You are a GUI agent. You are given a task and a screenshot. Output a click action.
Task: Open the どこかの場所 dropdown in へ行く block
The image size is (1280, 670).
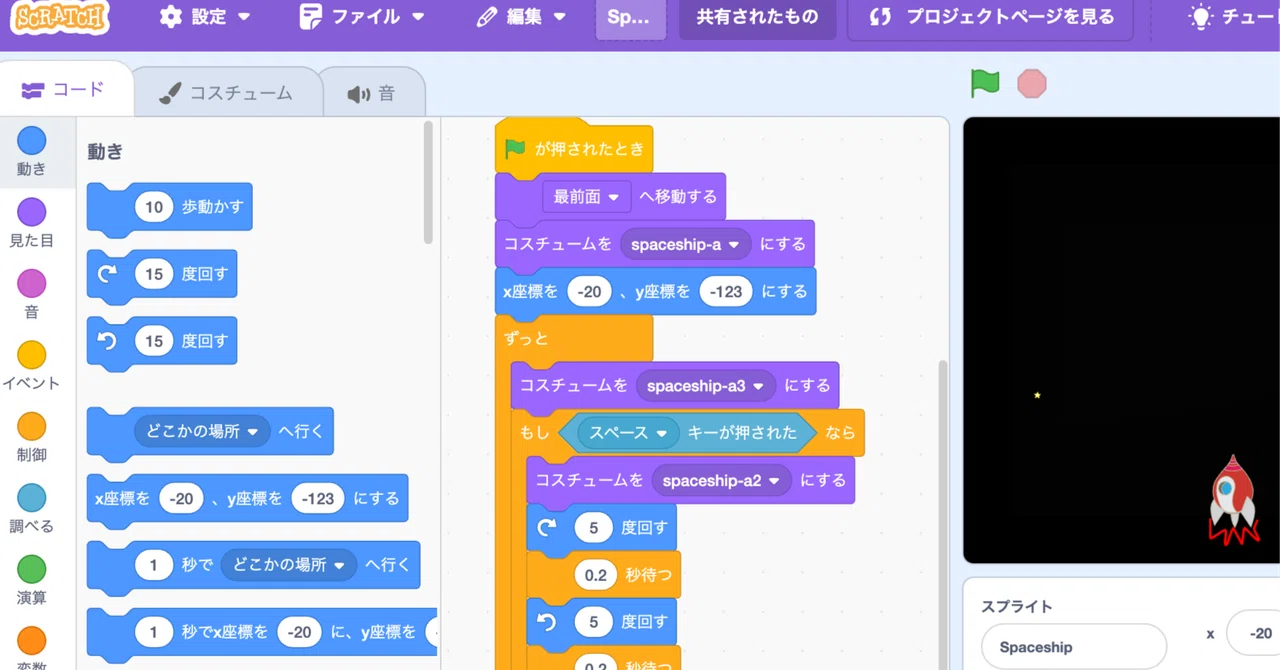point(202,431)
